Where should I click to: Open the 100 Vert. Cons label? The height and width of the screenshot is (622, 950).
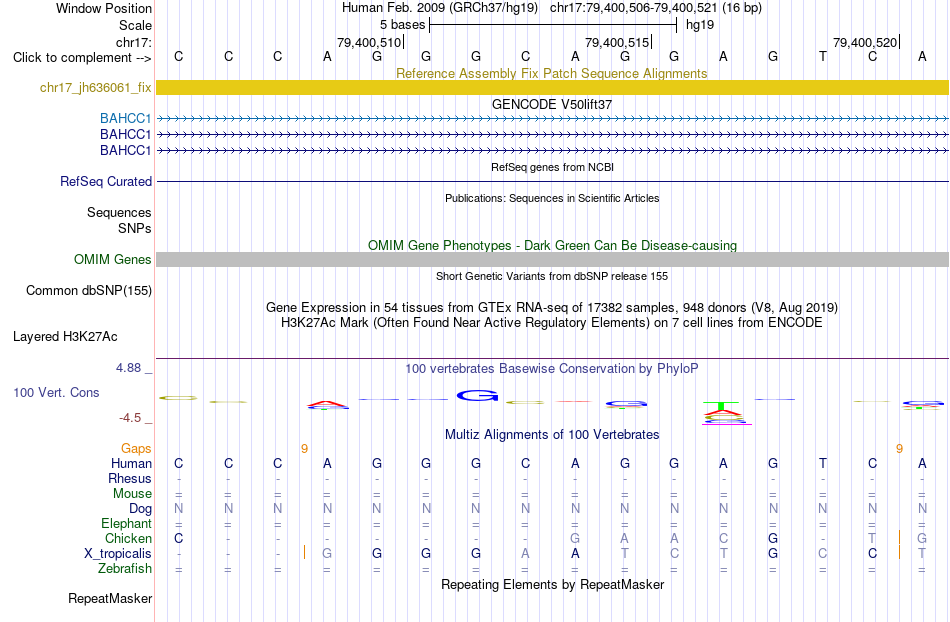[56, 392]
